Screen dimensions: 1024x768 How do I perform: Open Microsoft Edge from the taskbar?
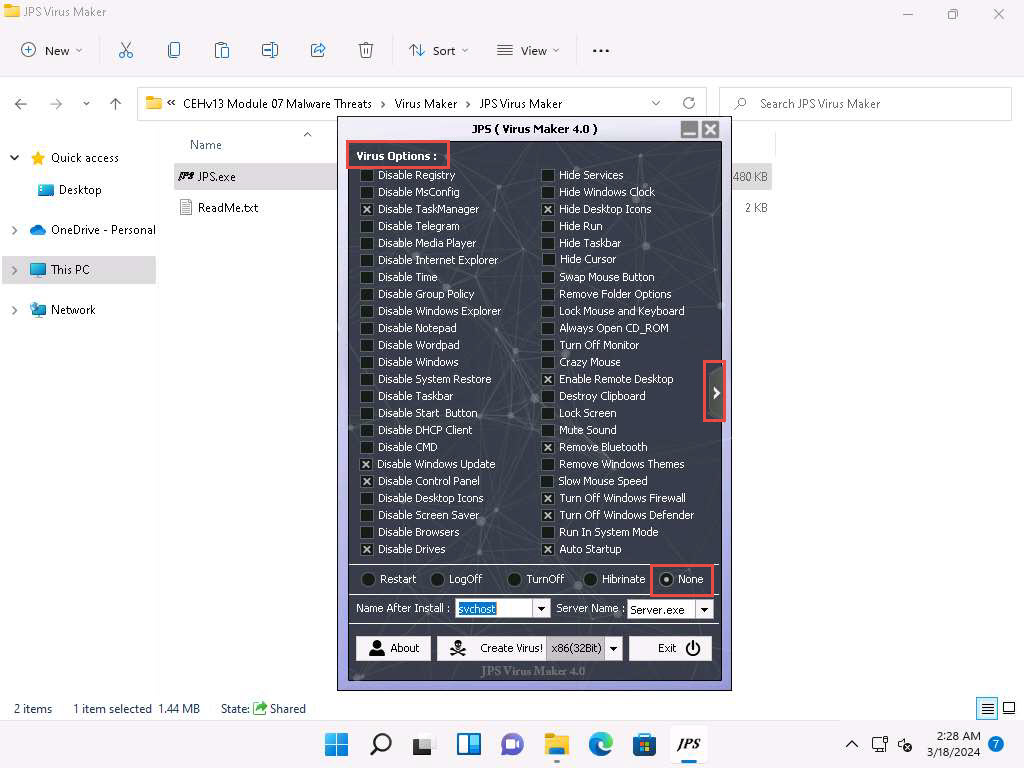coord(600,744)
